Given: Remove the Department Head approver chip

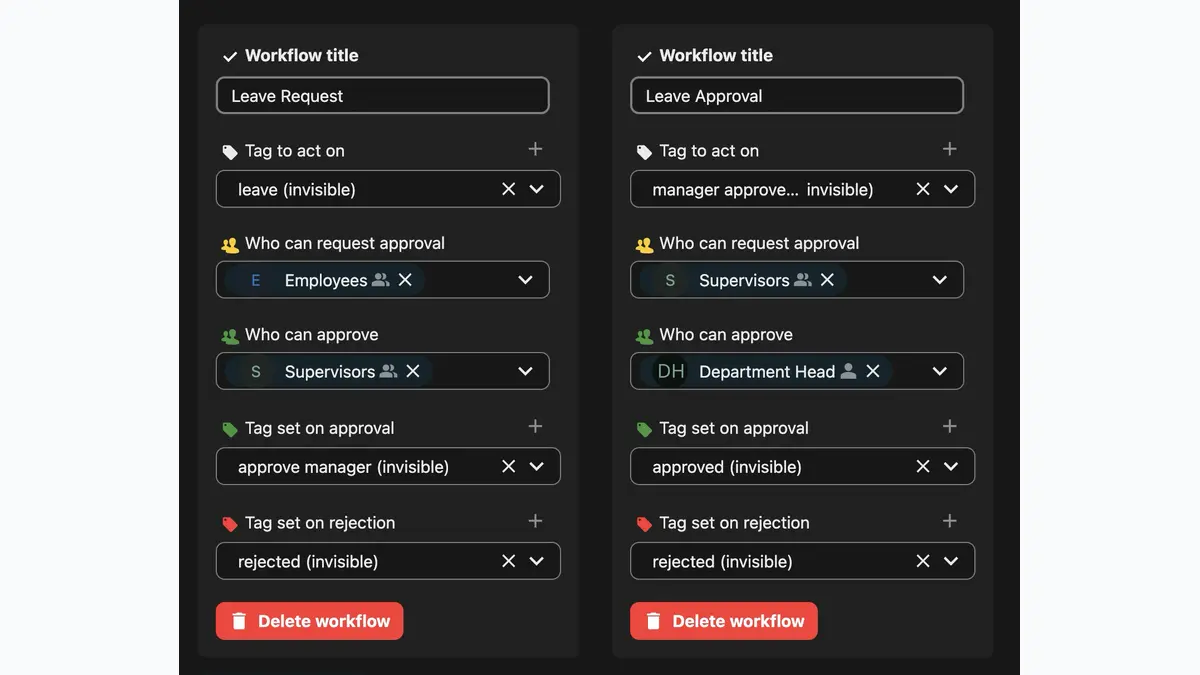Looking at the screenshot, I should (x=873, y=371).
